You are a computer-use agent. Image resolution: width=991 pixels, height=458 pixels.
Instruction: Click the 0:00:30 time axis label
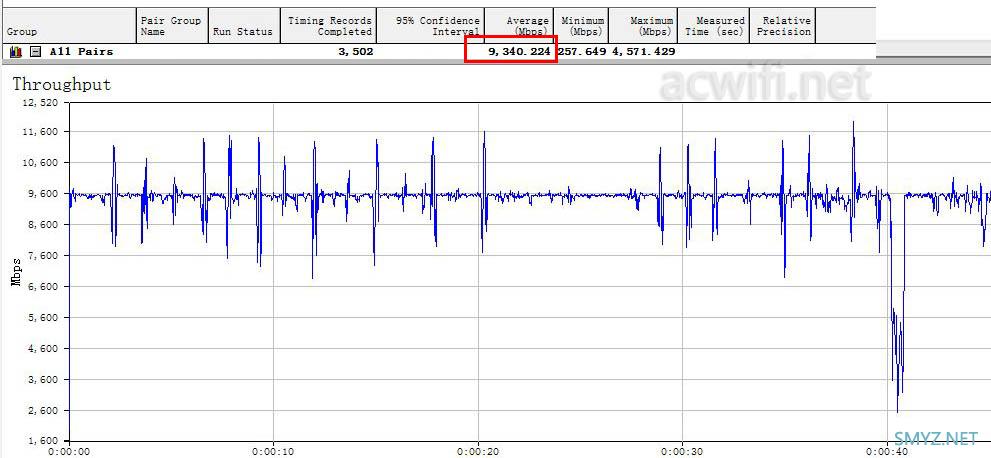click(683, 452)
